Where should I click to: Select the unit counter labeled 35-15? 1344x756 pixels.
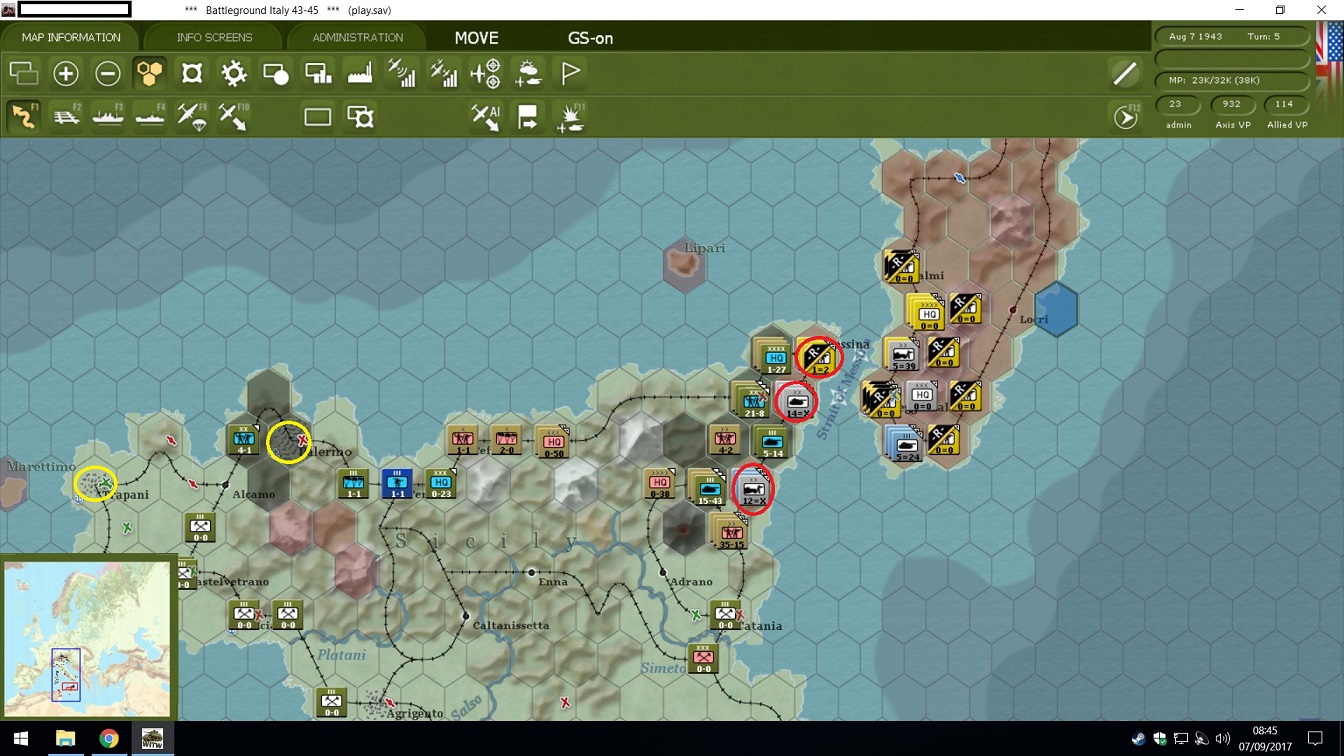(732, 533)
